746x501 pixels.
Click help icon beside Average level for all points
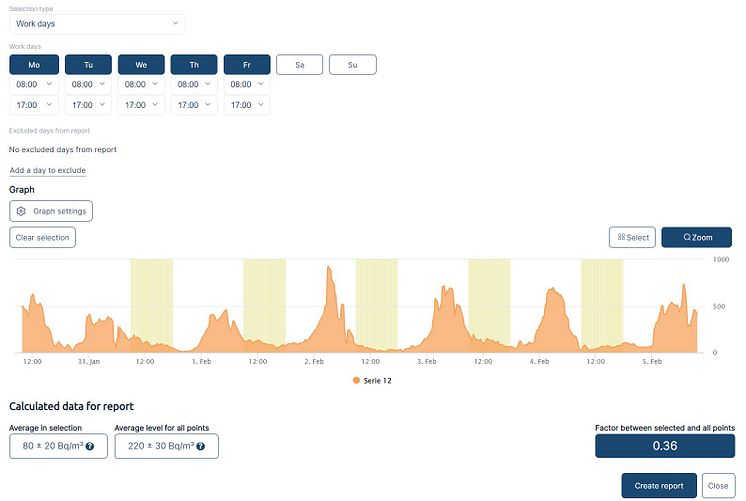tap(202, 446)
